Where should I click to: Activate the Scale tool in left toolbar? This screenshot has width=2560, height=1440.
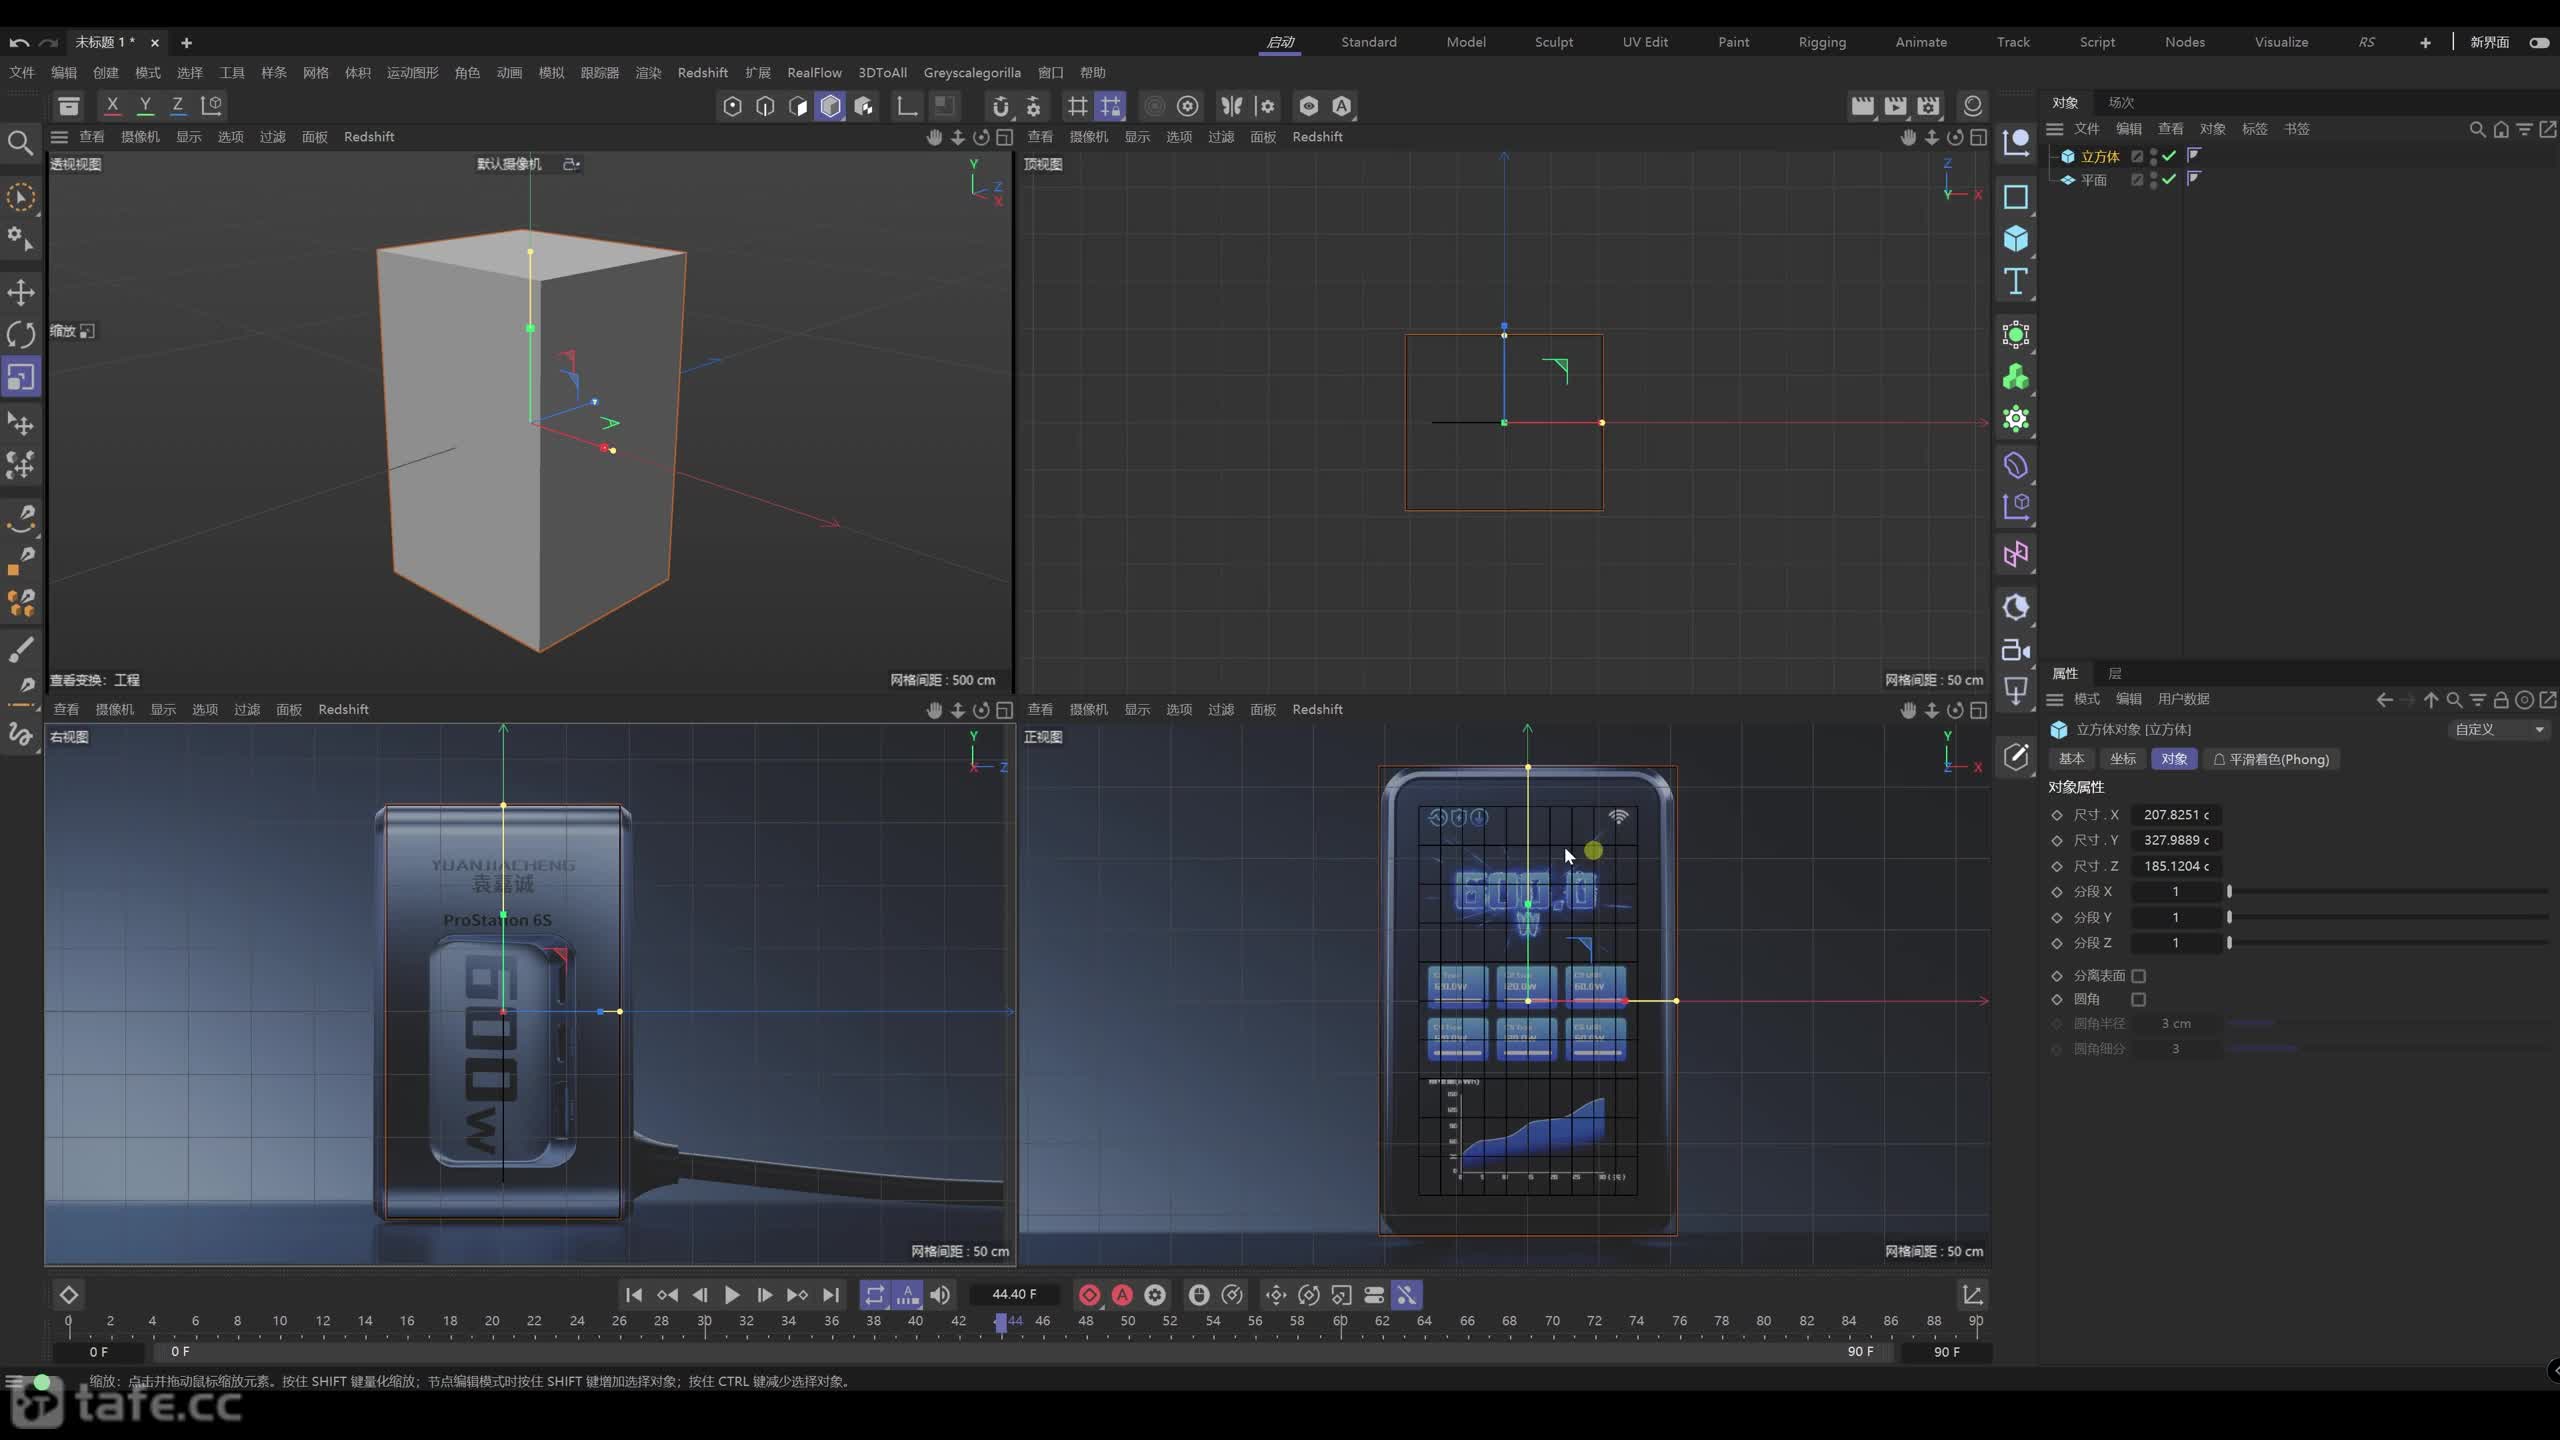[21, 377]
